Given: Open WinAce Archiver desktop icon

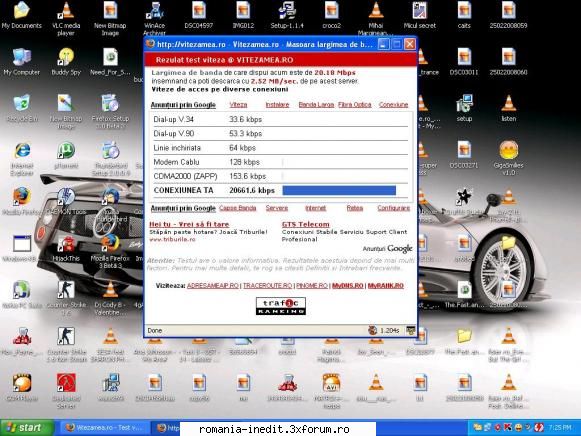Looking at the screenshot, I should pos(155,19).
